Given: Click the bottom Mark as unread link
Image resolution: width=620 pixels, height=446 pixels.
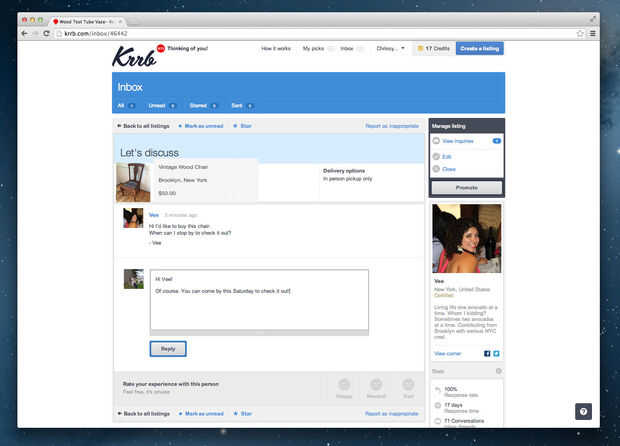Looking at the screenshot, I should click(201, 414).
